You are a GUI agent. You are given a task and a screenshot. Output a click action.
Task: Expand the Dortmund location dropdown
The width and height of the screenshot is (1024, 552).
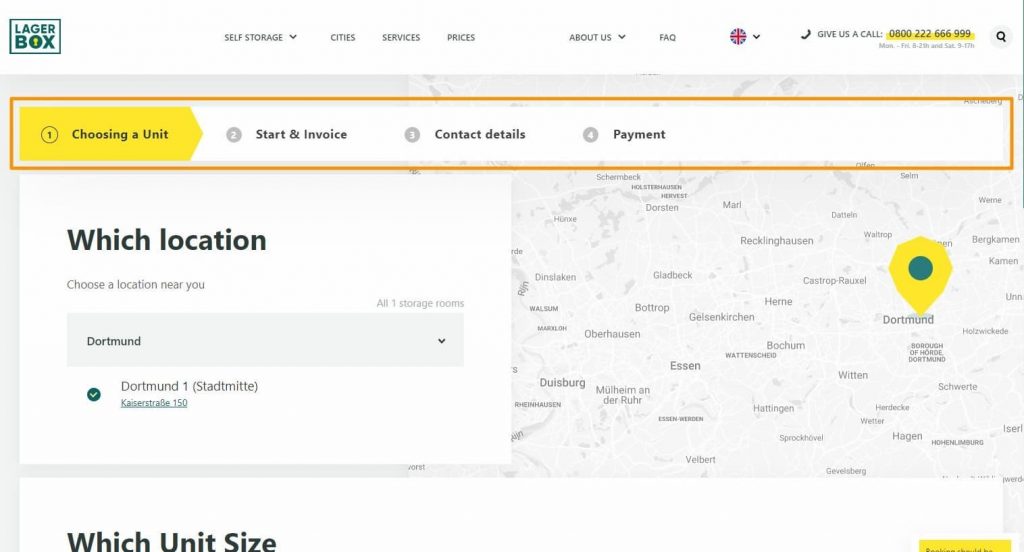pyautogui.click(x=265, y=340)
